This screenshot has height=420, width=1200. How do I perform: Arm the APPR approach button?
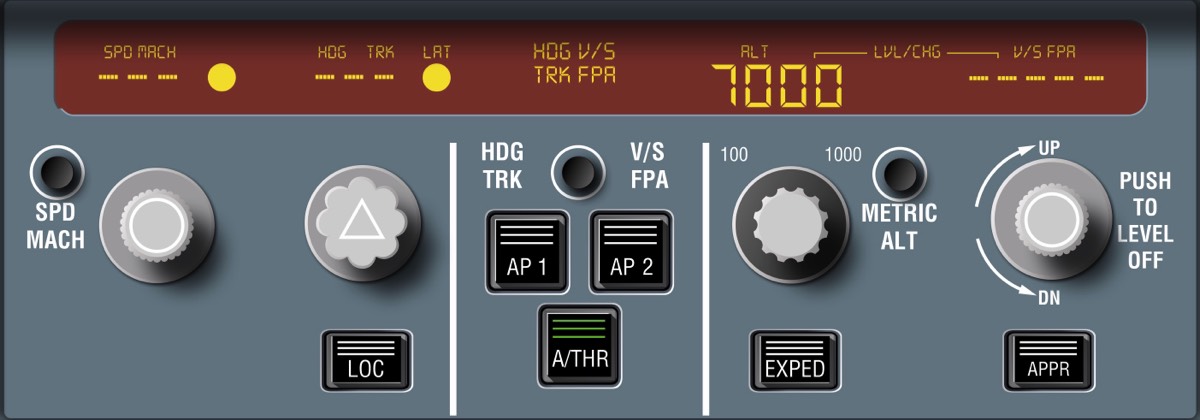[1047, 360]
